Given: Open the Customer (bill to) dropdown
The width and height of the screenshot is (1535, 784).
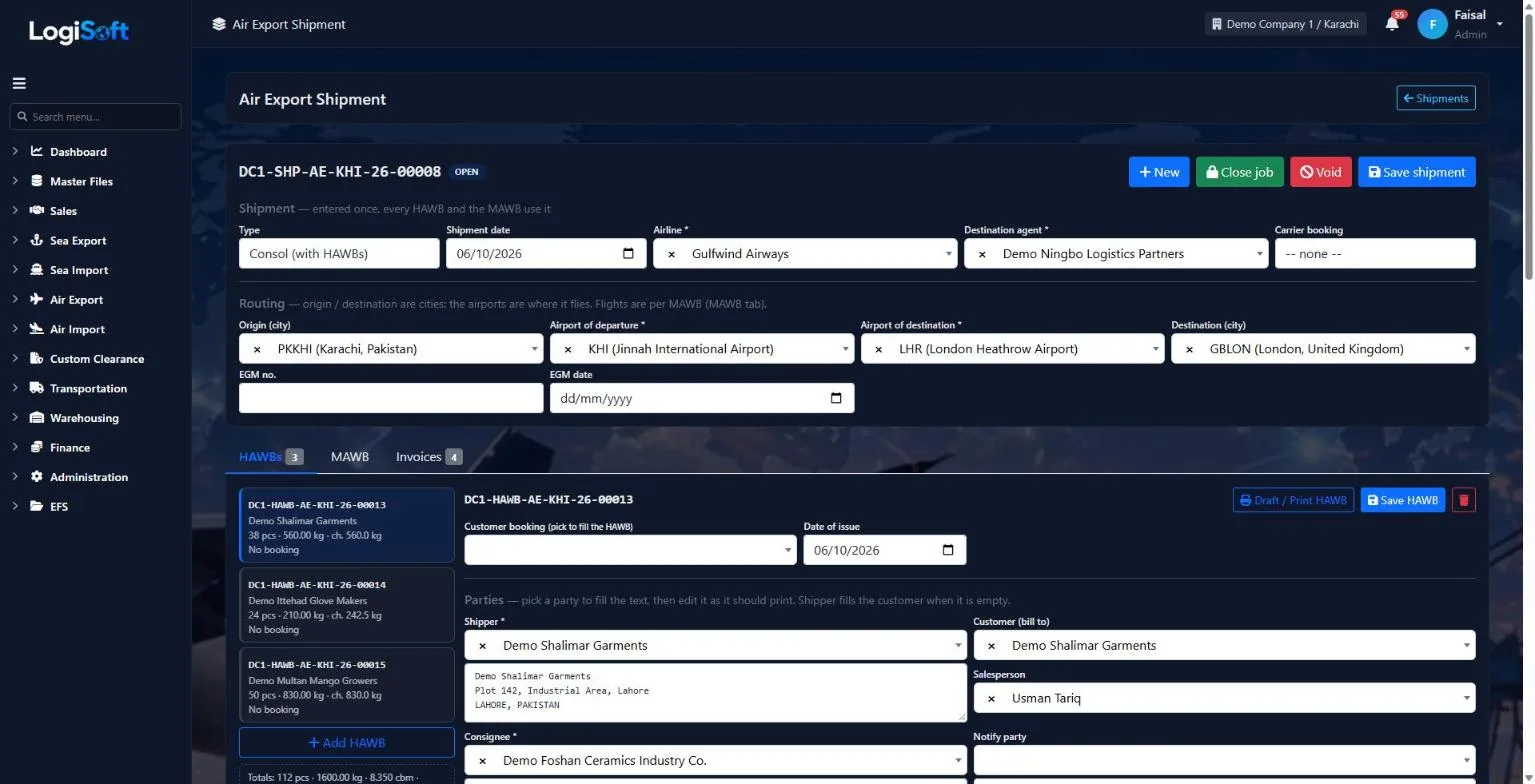Looking at the screenshot, I should (1224, 645).
